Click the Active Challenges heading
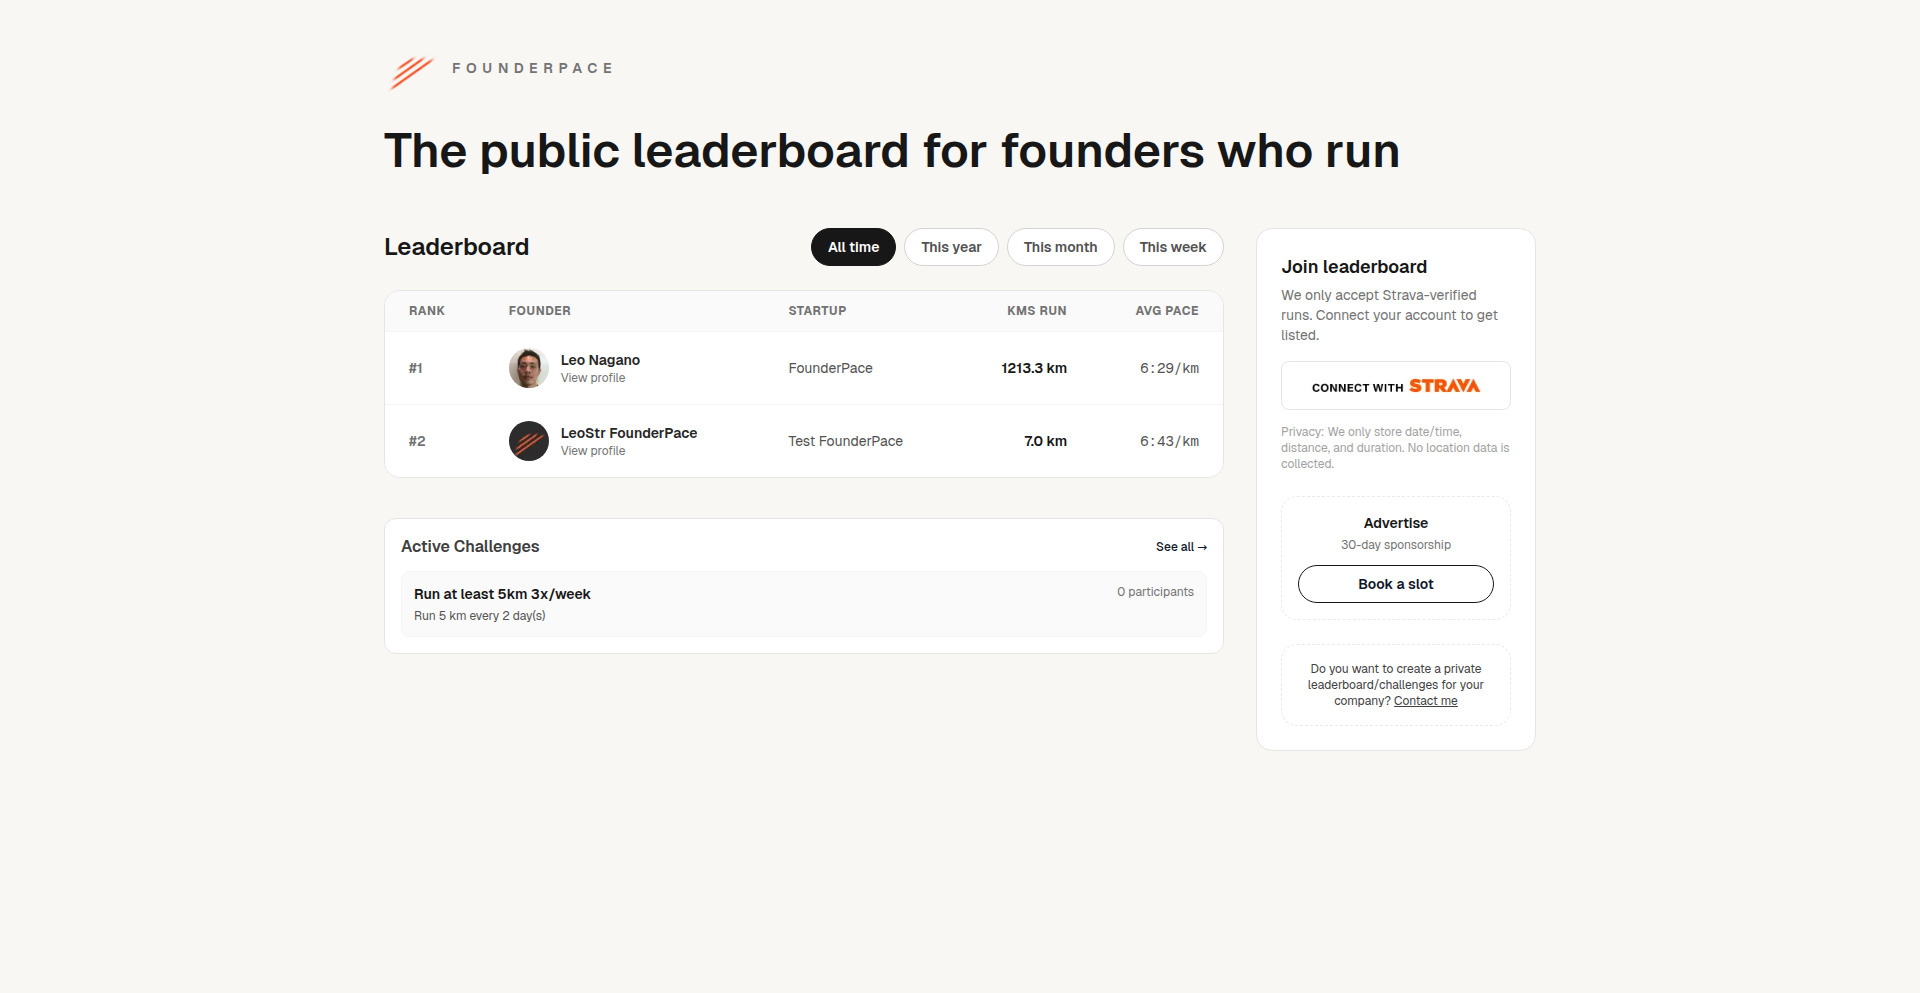This screenshot has width=1920, height=993. point(470,546)
